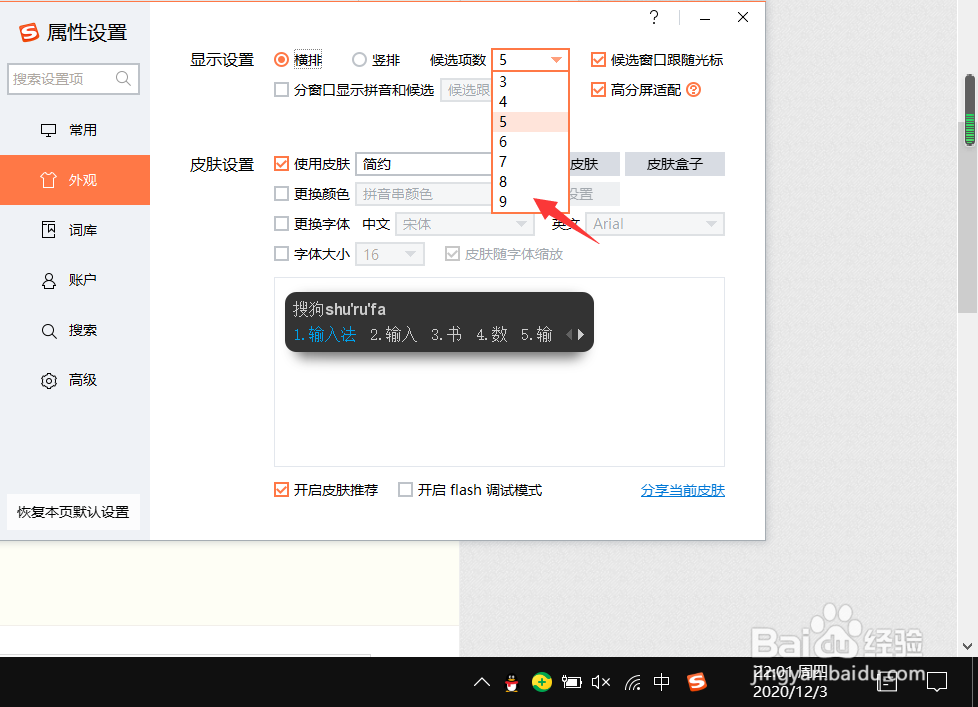Enable 更换字体 option

[281, 224]
